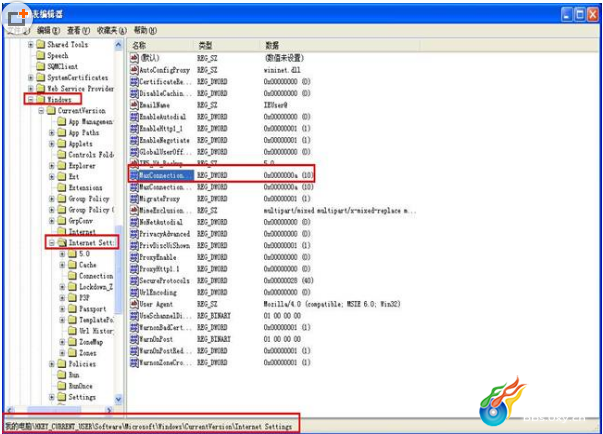Select the WarnonBadCert... value name
Viewport: 603px width, 434px height.
coord(165,328)
